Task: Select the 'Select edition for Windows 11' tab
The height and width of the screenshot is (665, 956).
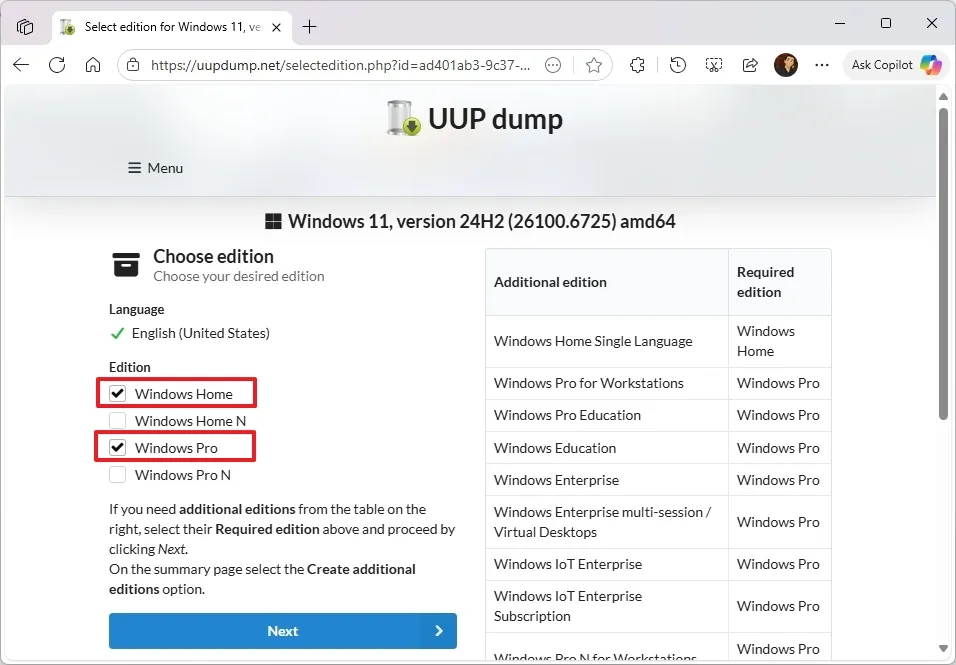Action: (160, 27)
